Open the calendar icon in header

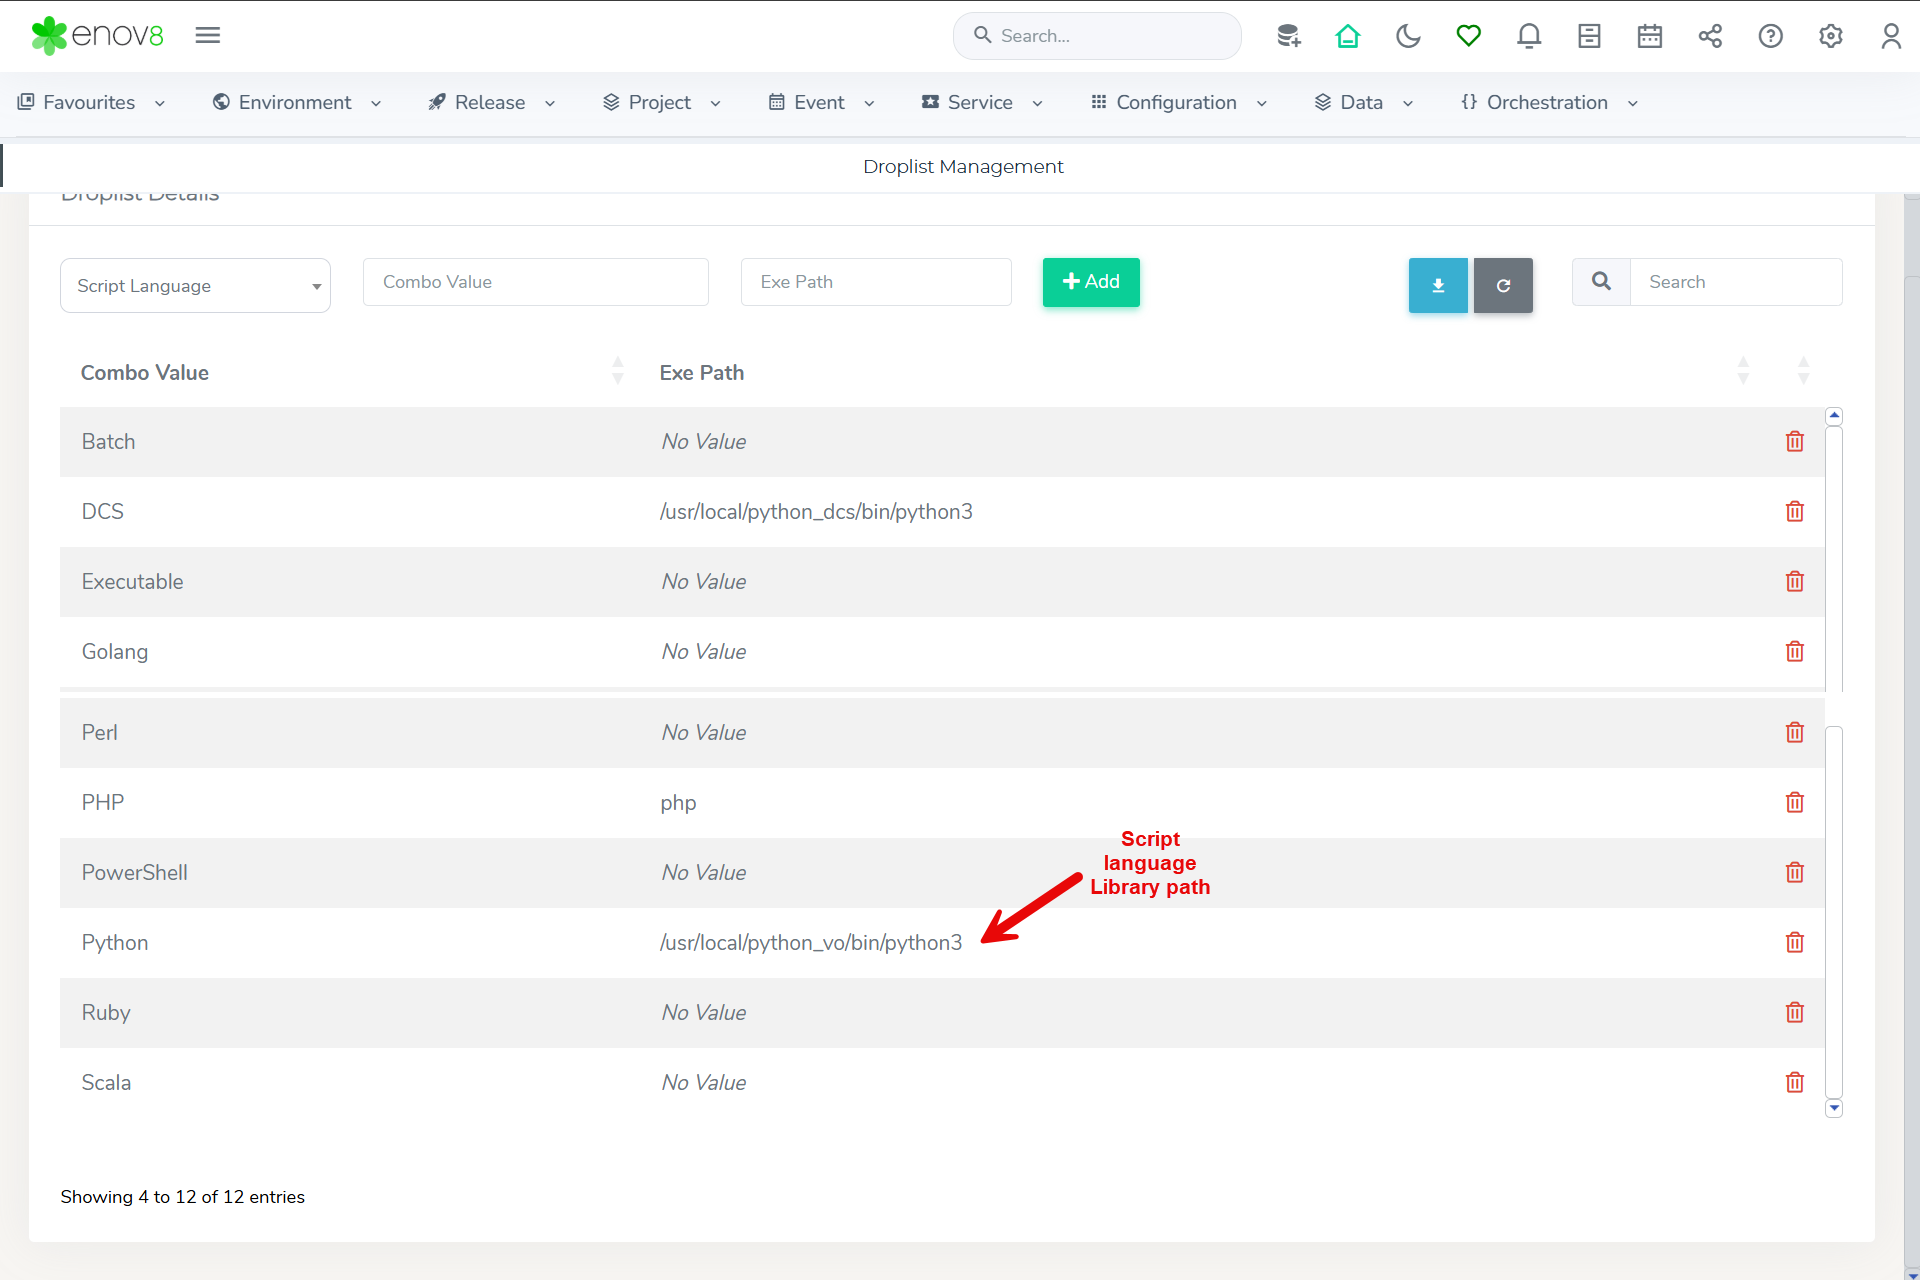1649,36
